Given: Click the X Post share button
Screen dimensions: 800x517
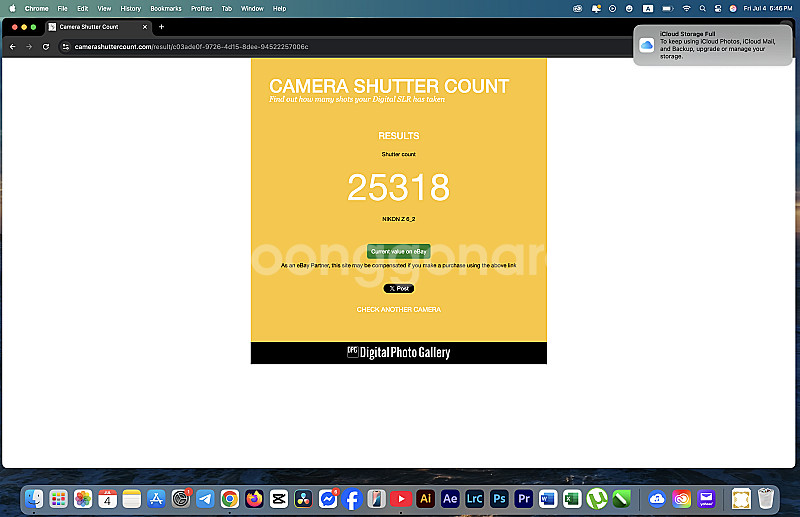Looking at the screenshot, I should click(398, 289).
